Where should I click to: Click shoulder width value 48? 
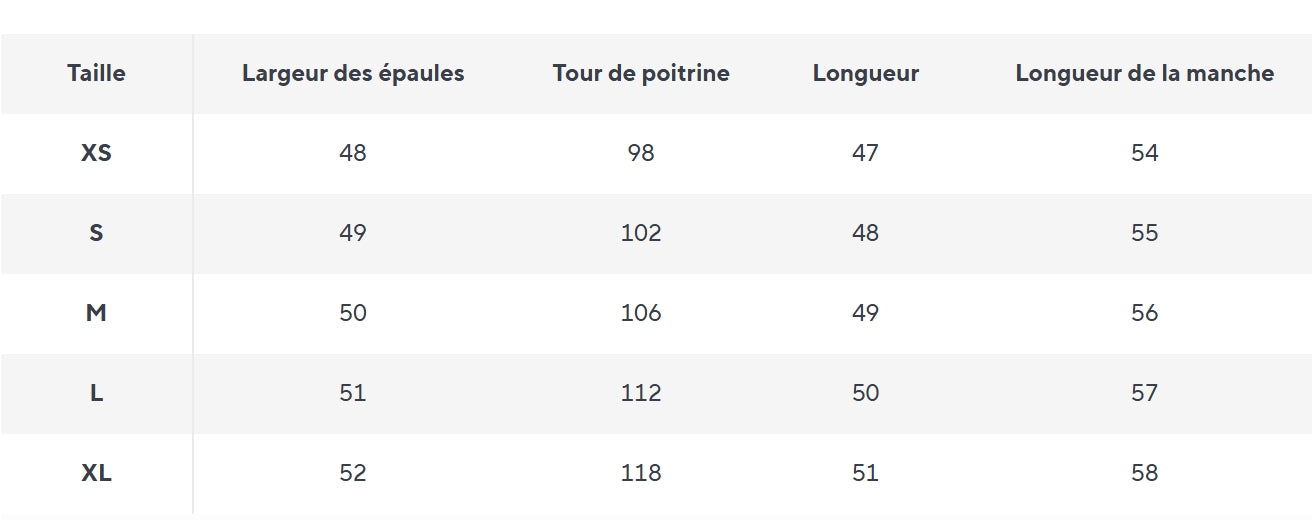[x=353, y=153]
